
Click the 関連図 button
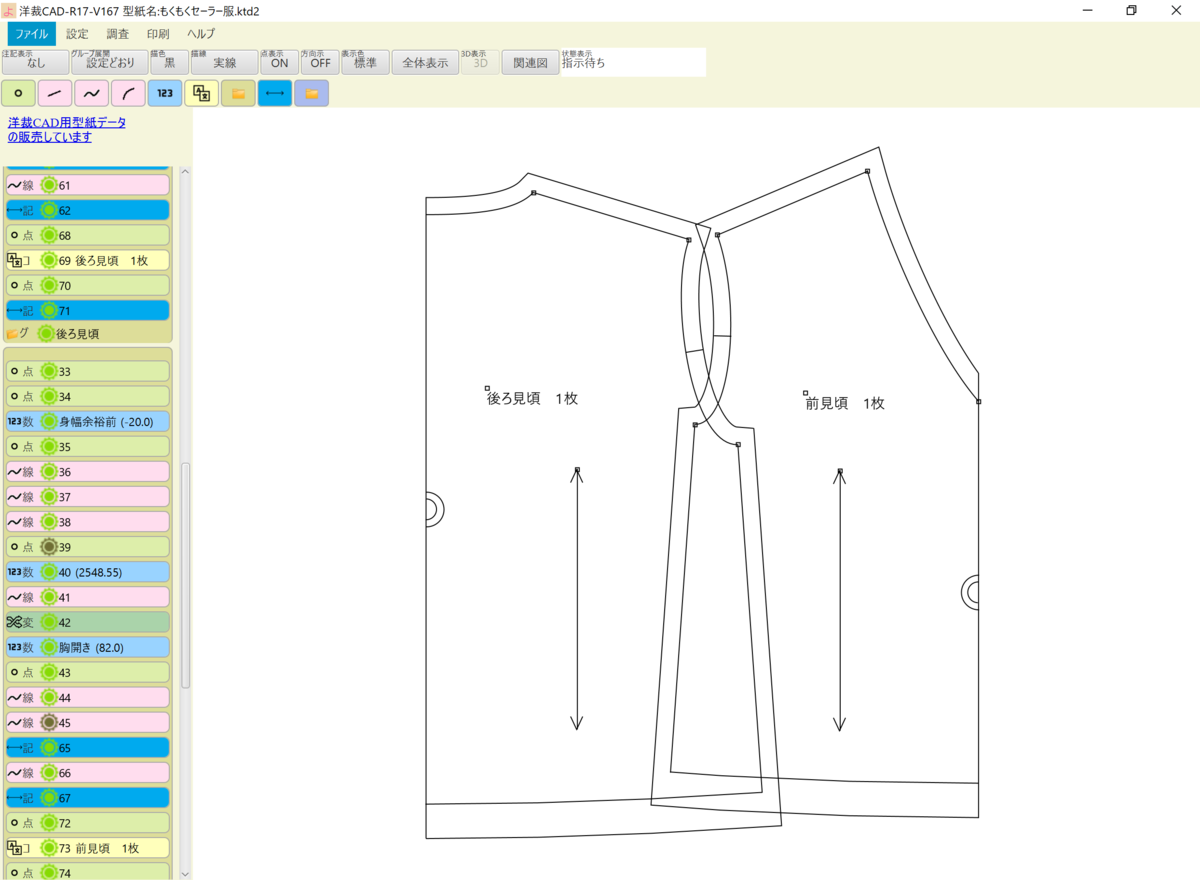[x=530, y=62]
